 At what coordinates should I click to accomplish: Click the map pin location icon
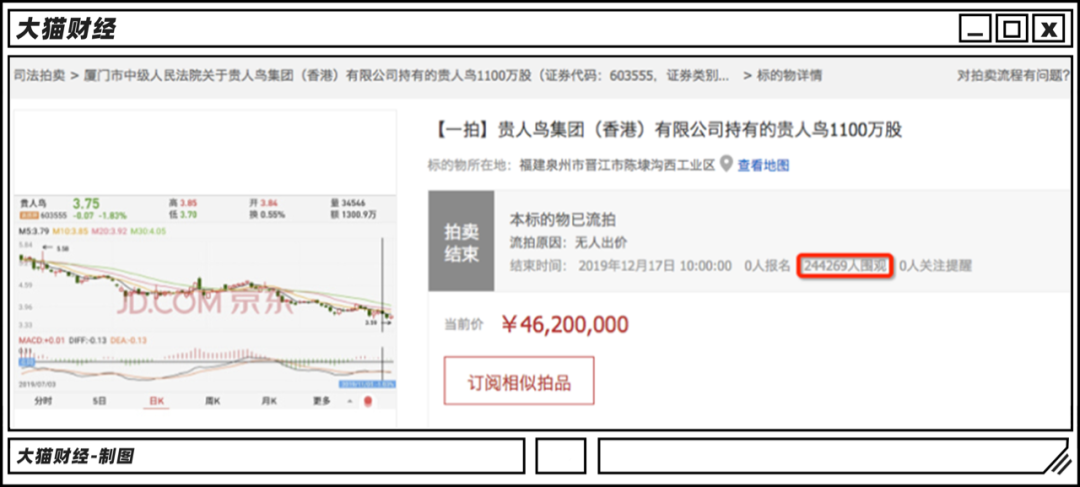[725, 165]
